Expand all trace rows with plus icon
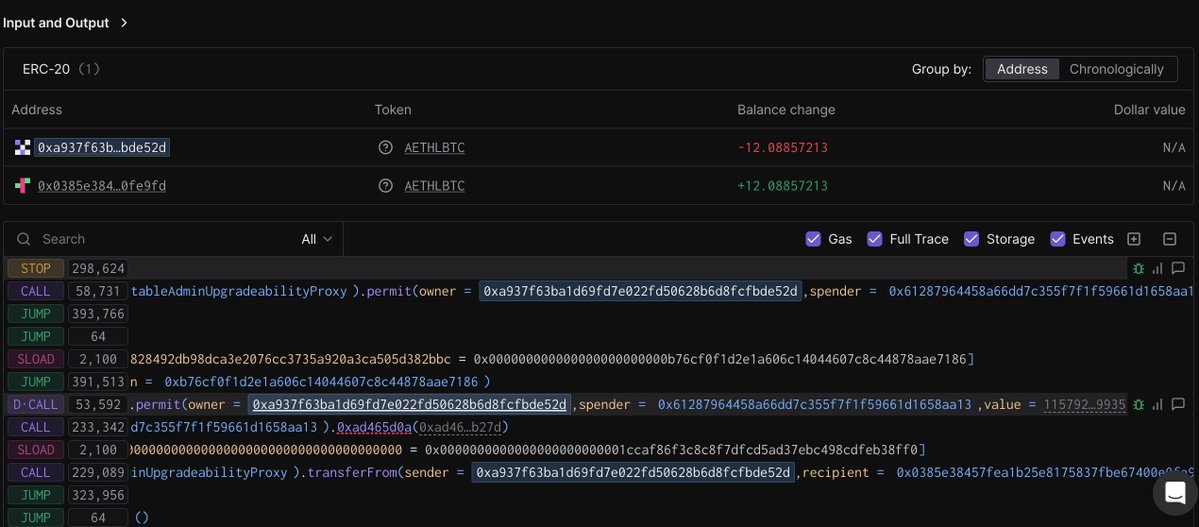This screenshot has width=1199, height=527. 1134,239
